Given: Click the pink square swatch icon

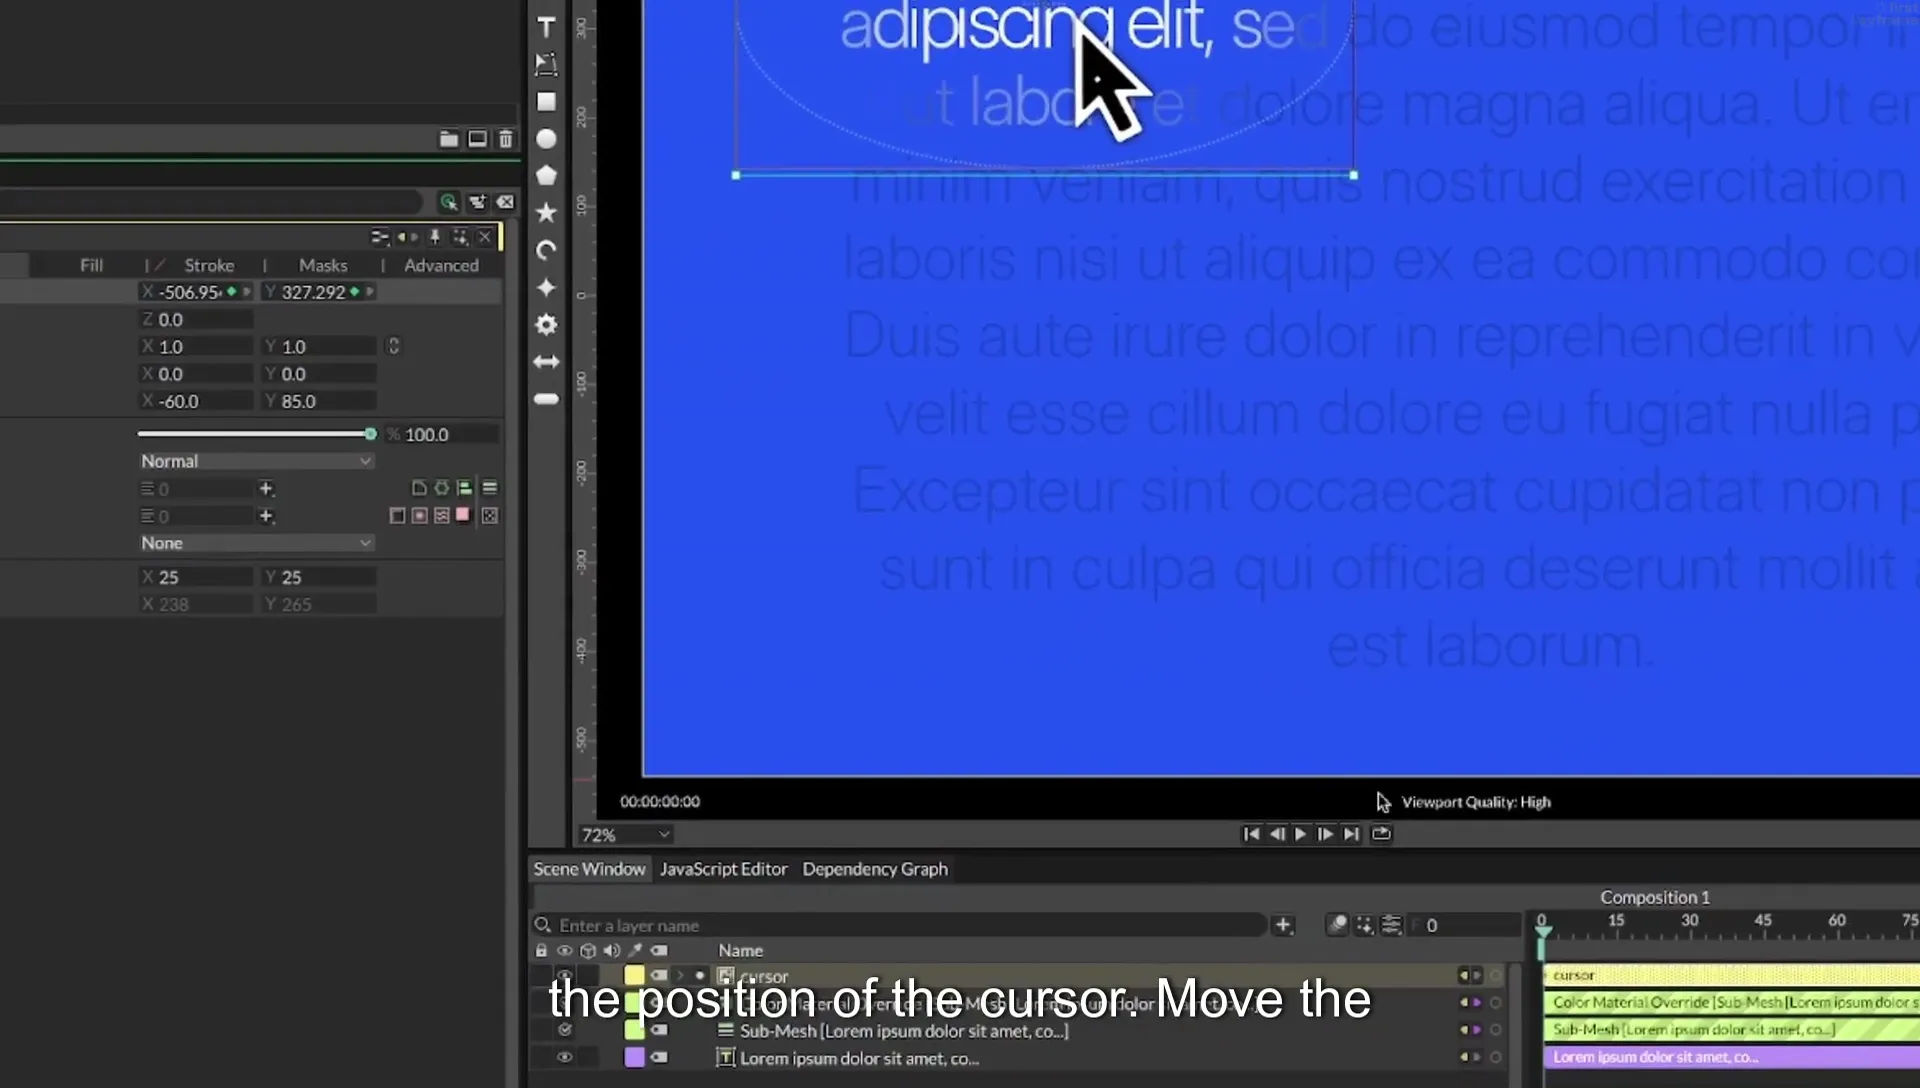Looking at the screenshot, I should pyautogui.click(x=463, y=515).
